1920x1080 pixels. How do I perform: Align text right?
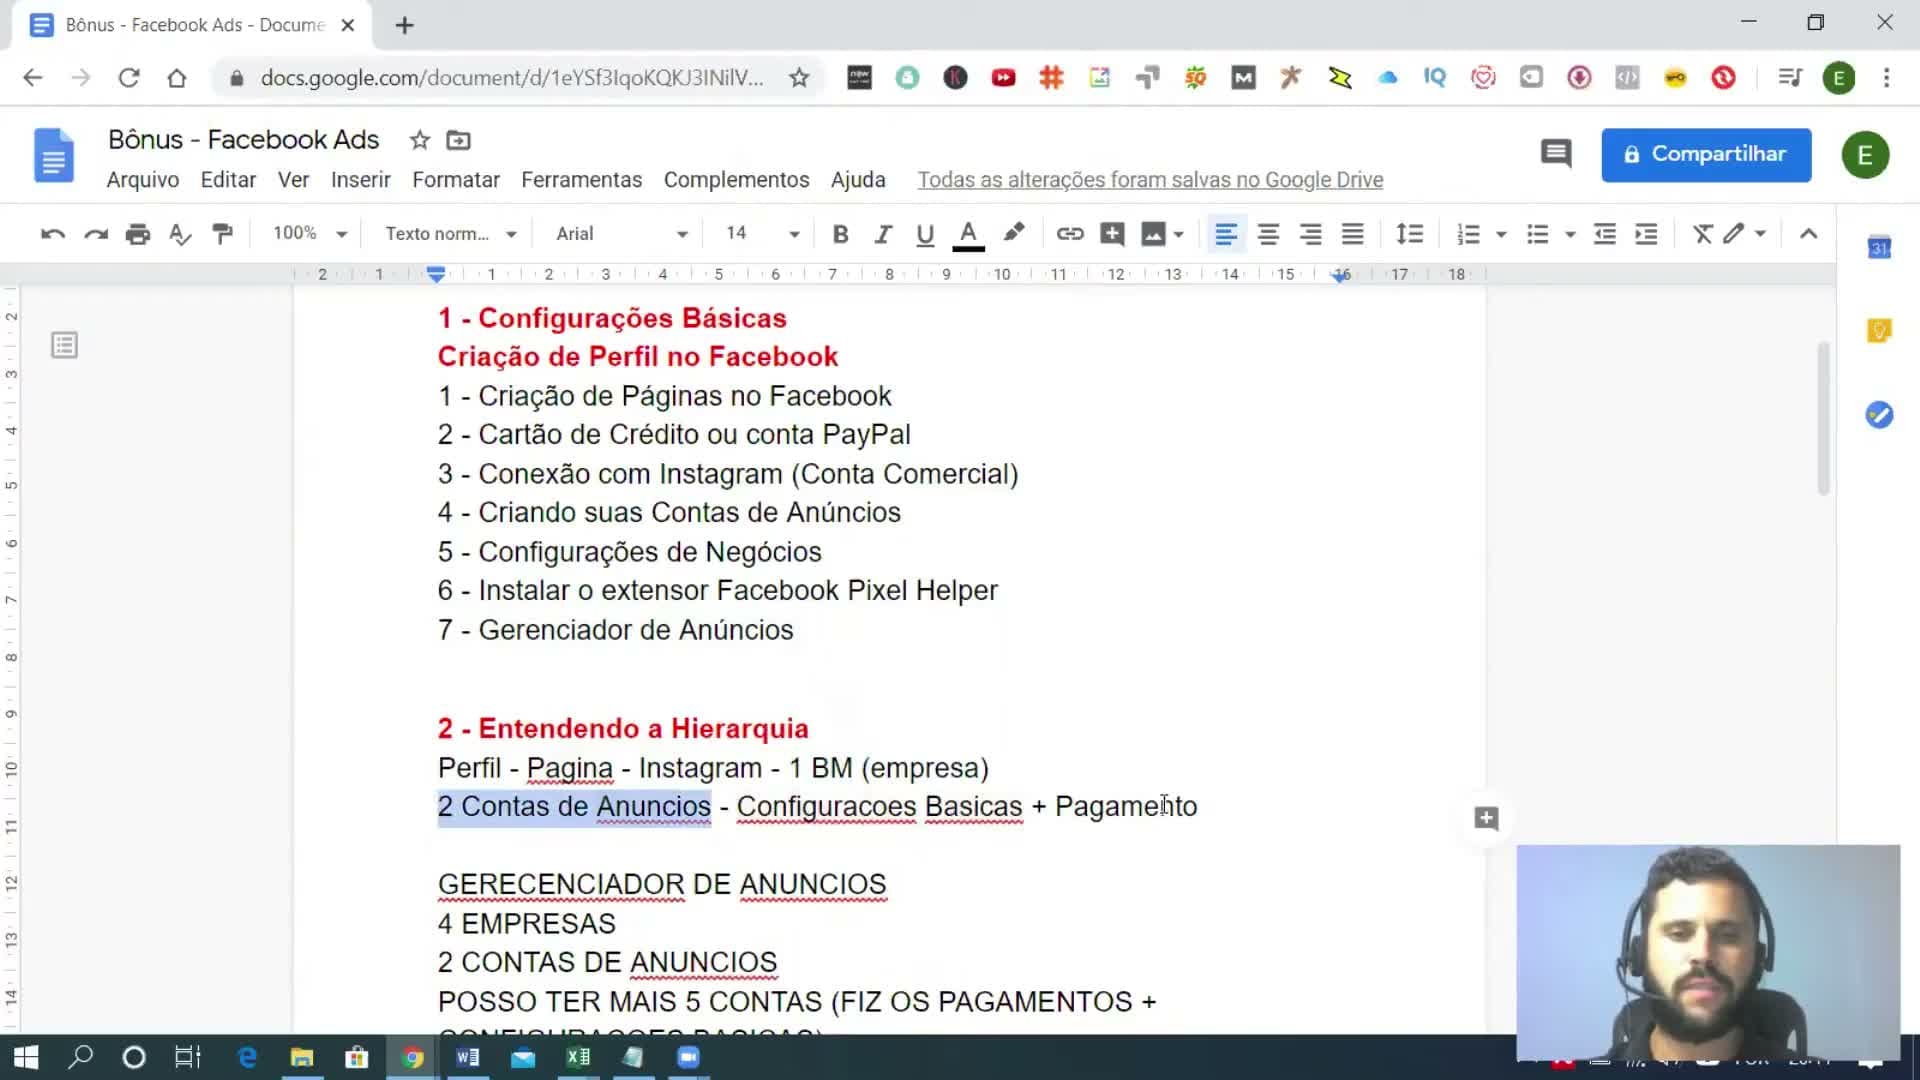point(1310,234)
